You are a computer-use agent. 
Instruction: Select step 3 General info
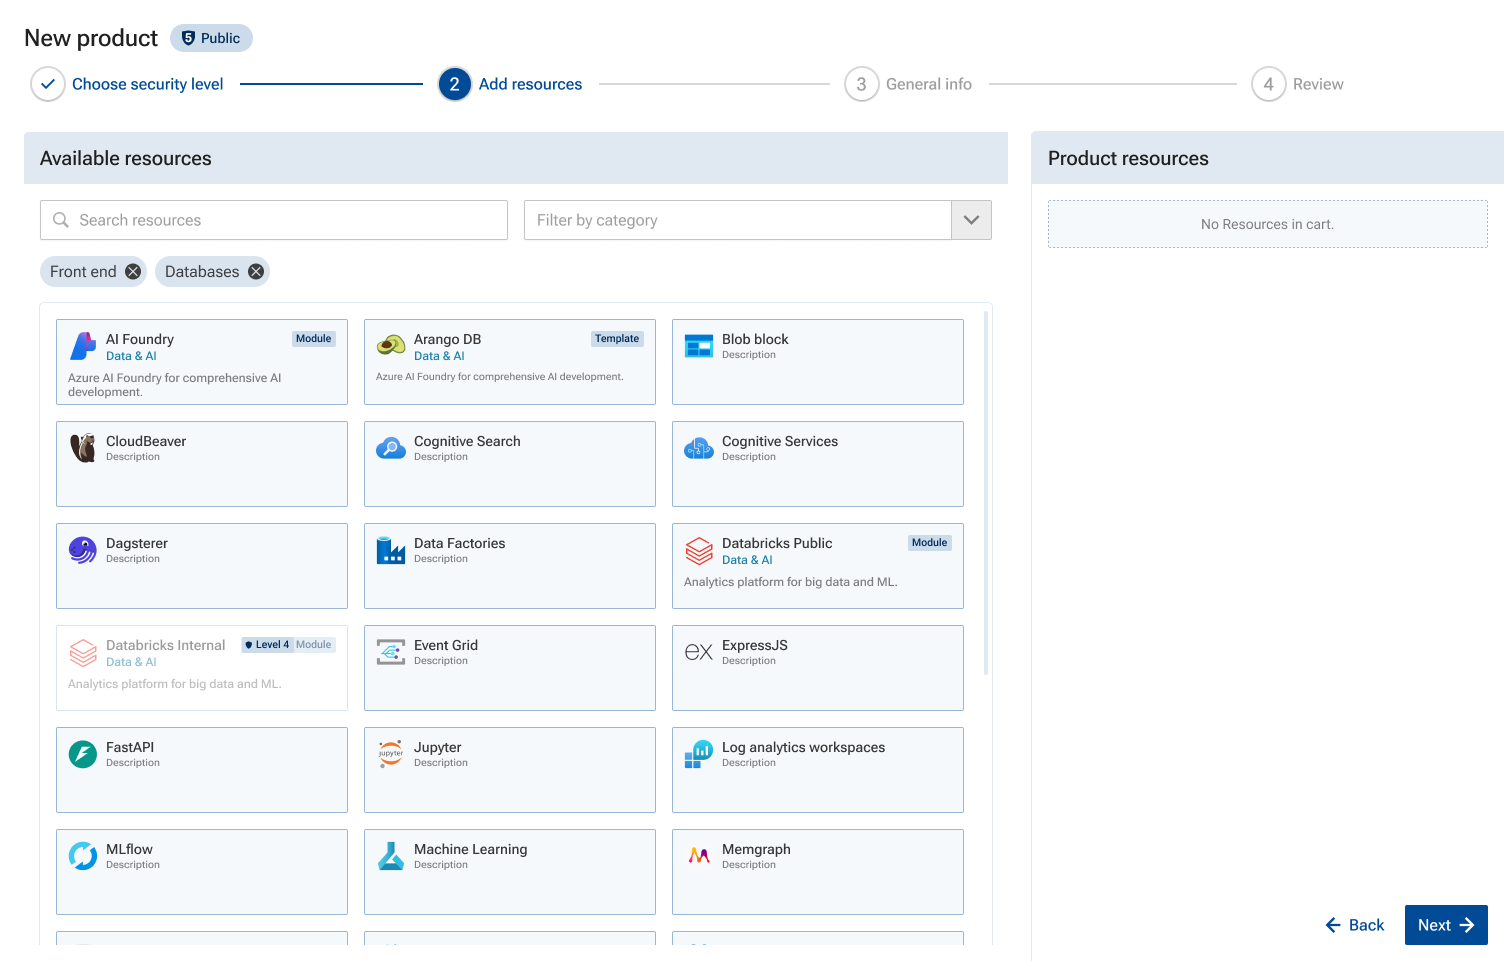(908, 84)
